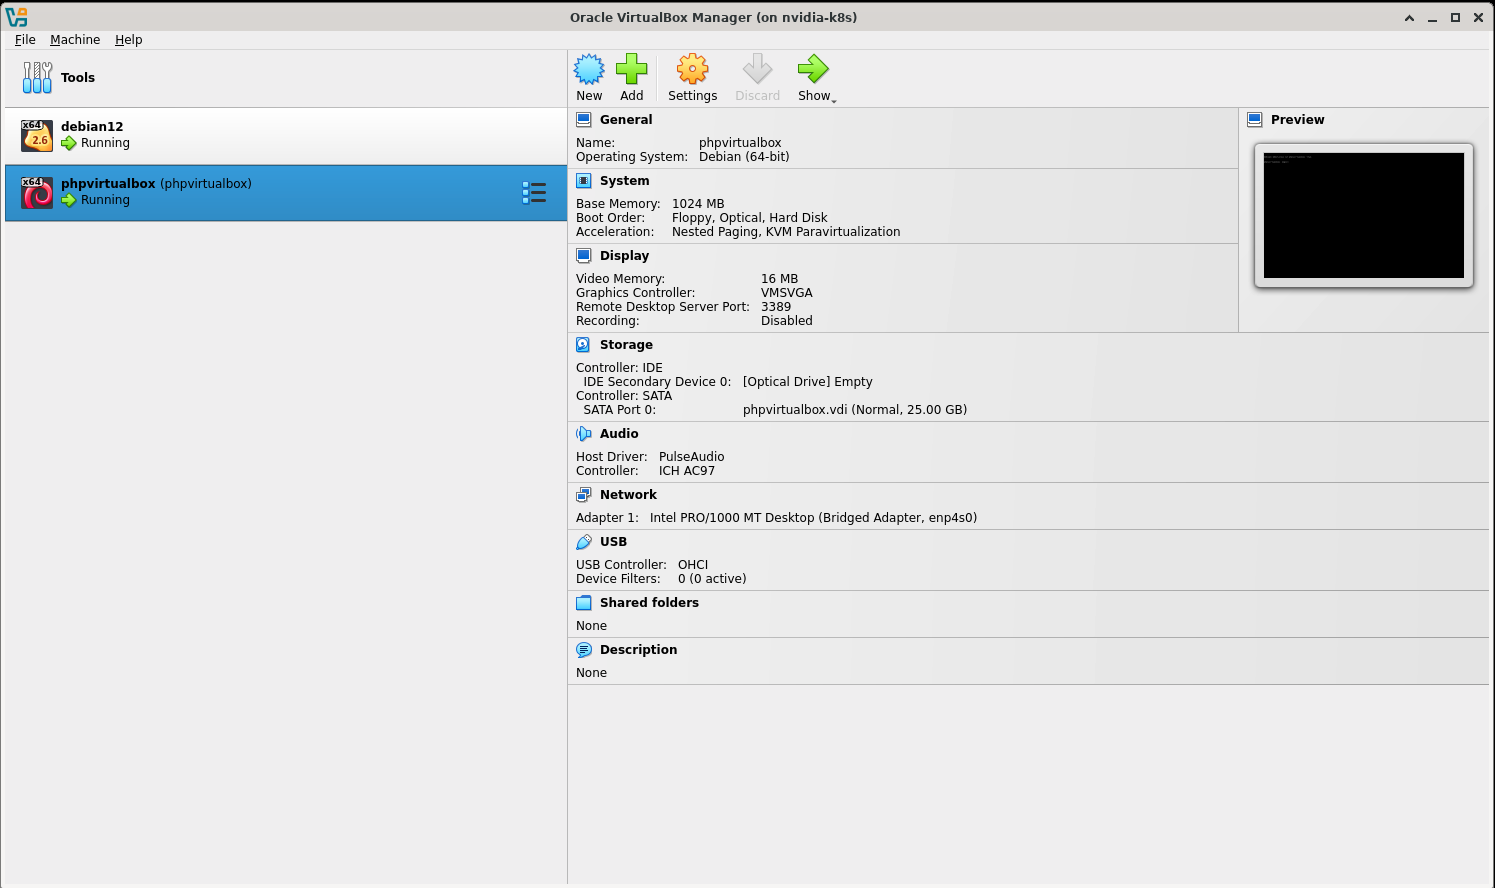The image size is (1495, 888).
Task: Click the green Show arrow icon
Action: 813,69
